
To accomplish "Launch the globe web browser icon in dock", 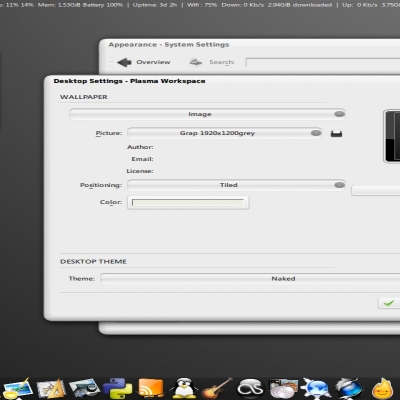I will (316, 389).
